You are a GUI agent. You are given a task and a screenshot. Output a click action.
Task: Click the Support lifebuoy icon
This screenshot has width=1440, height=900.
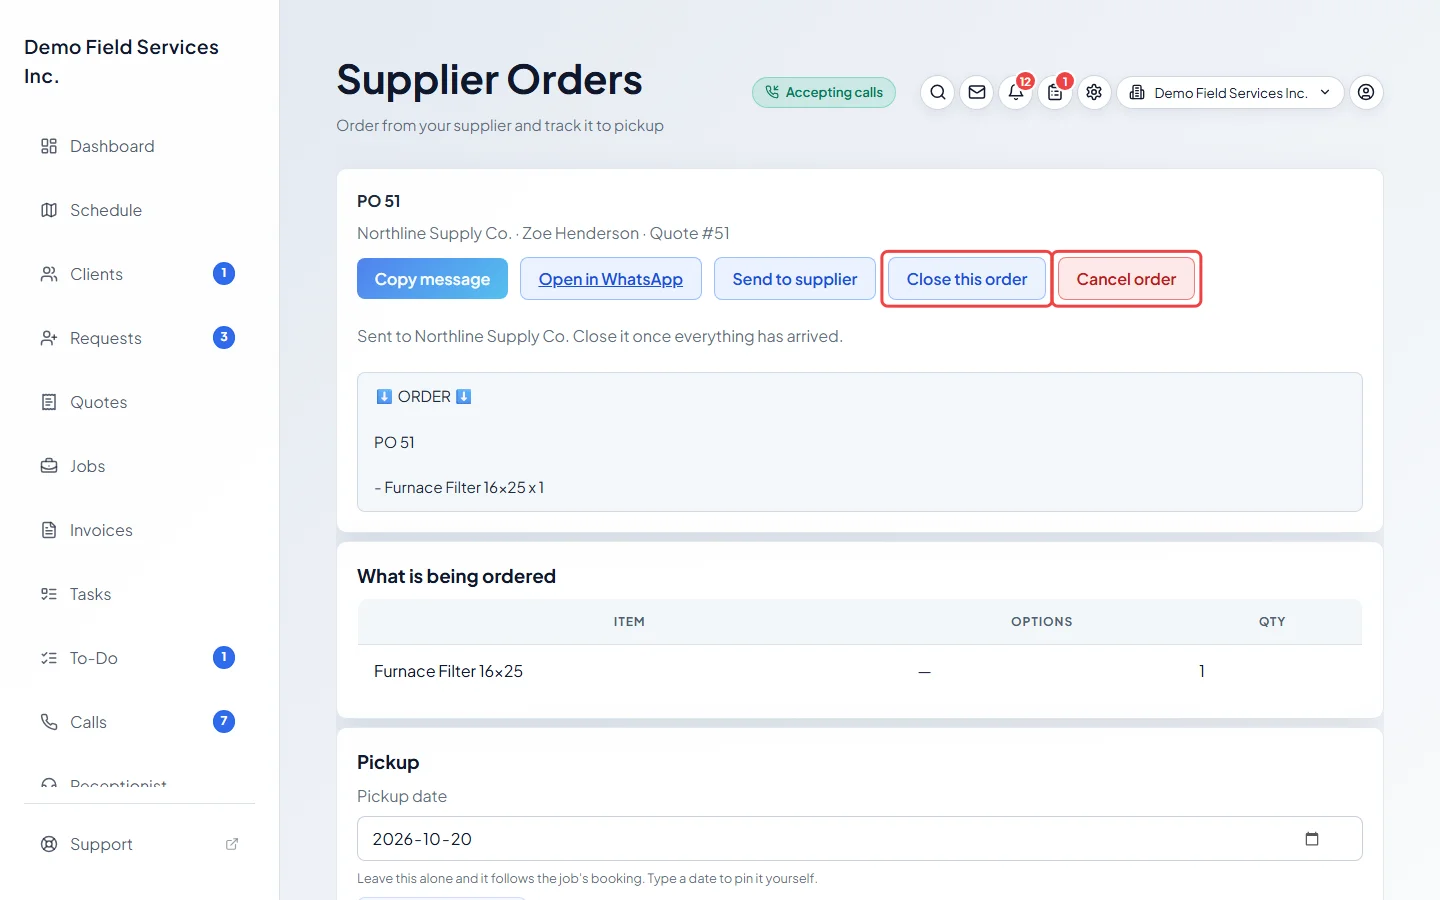coord(49,844)
